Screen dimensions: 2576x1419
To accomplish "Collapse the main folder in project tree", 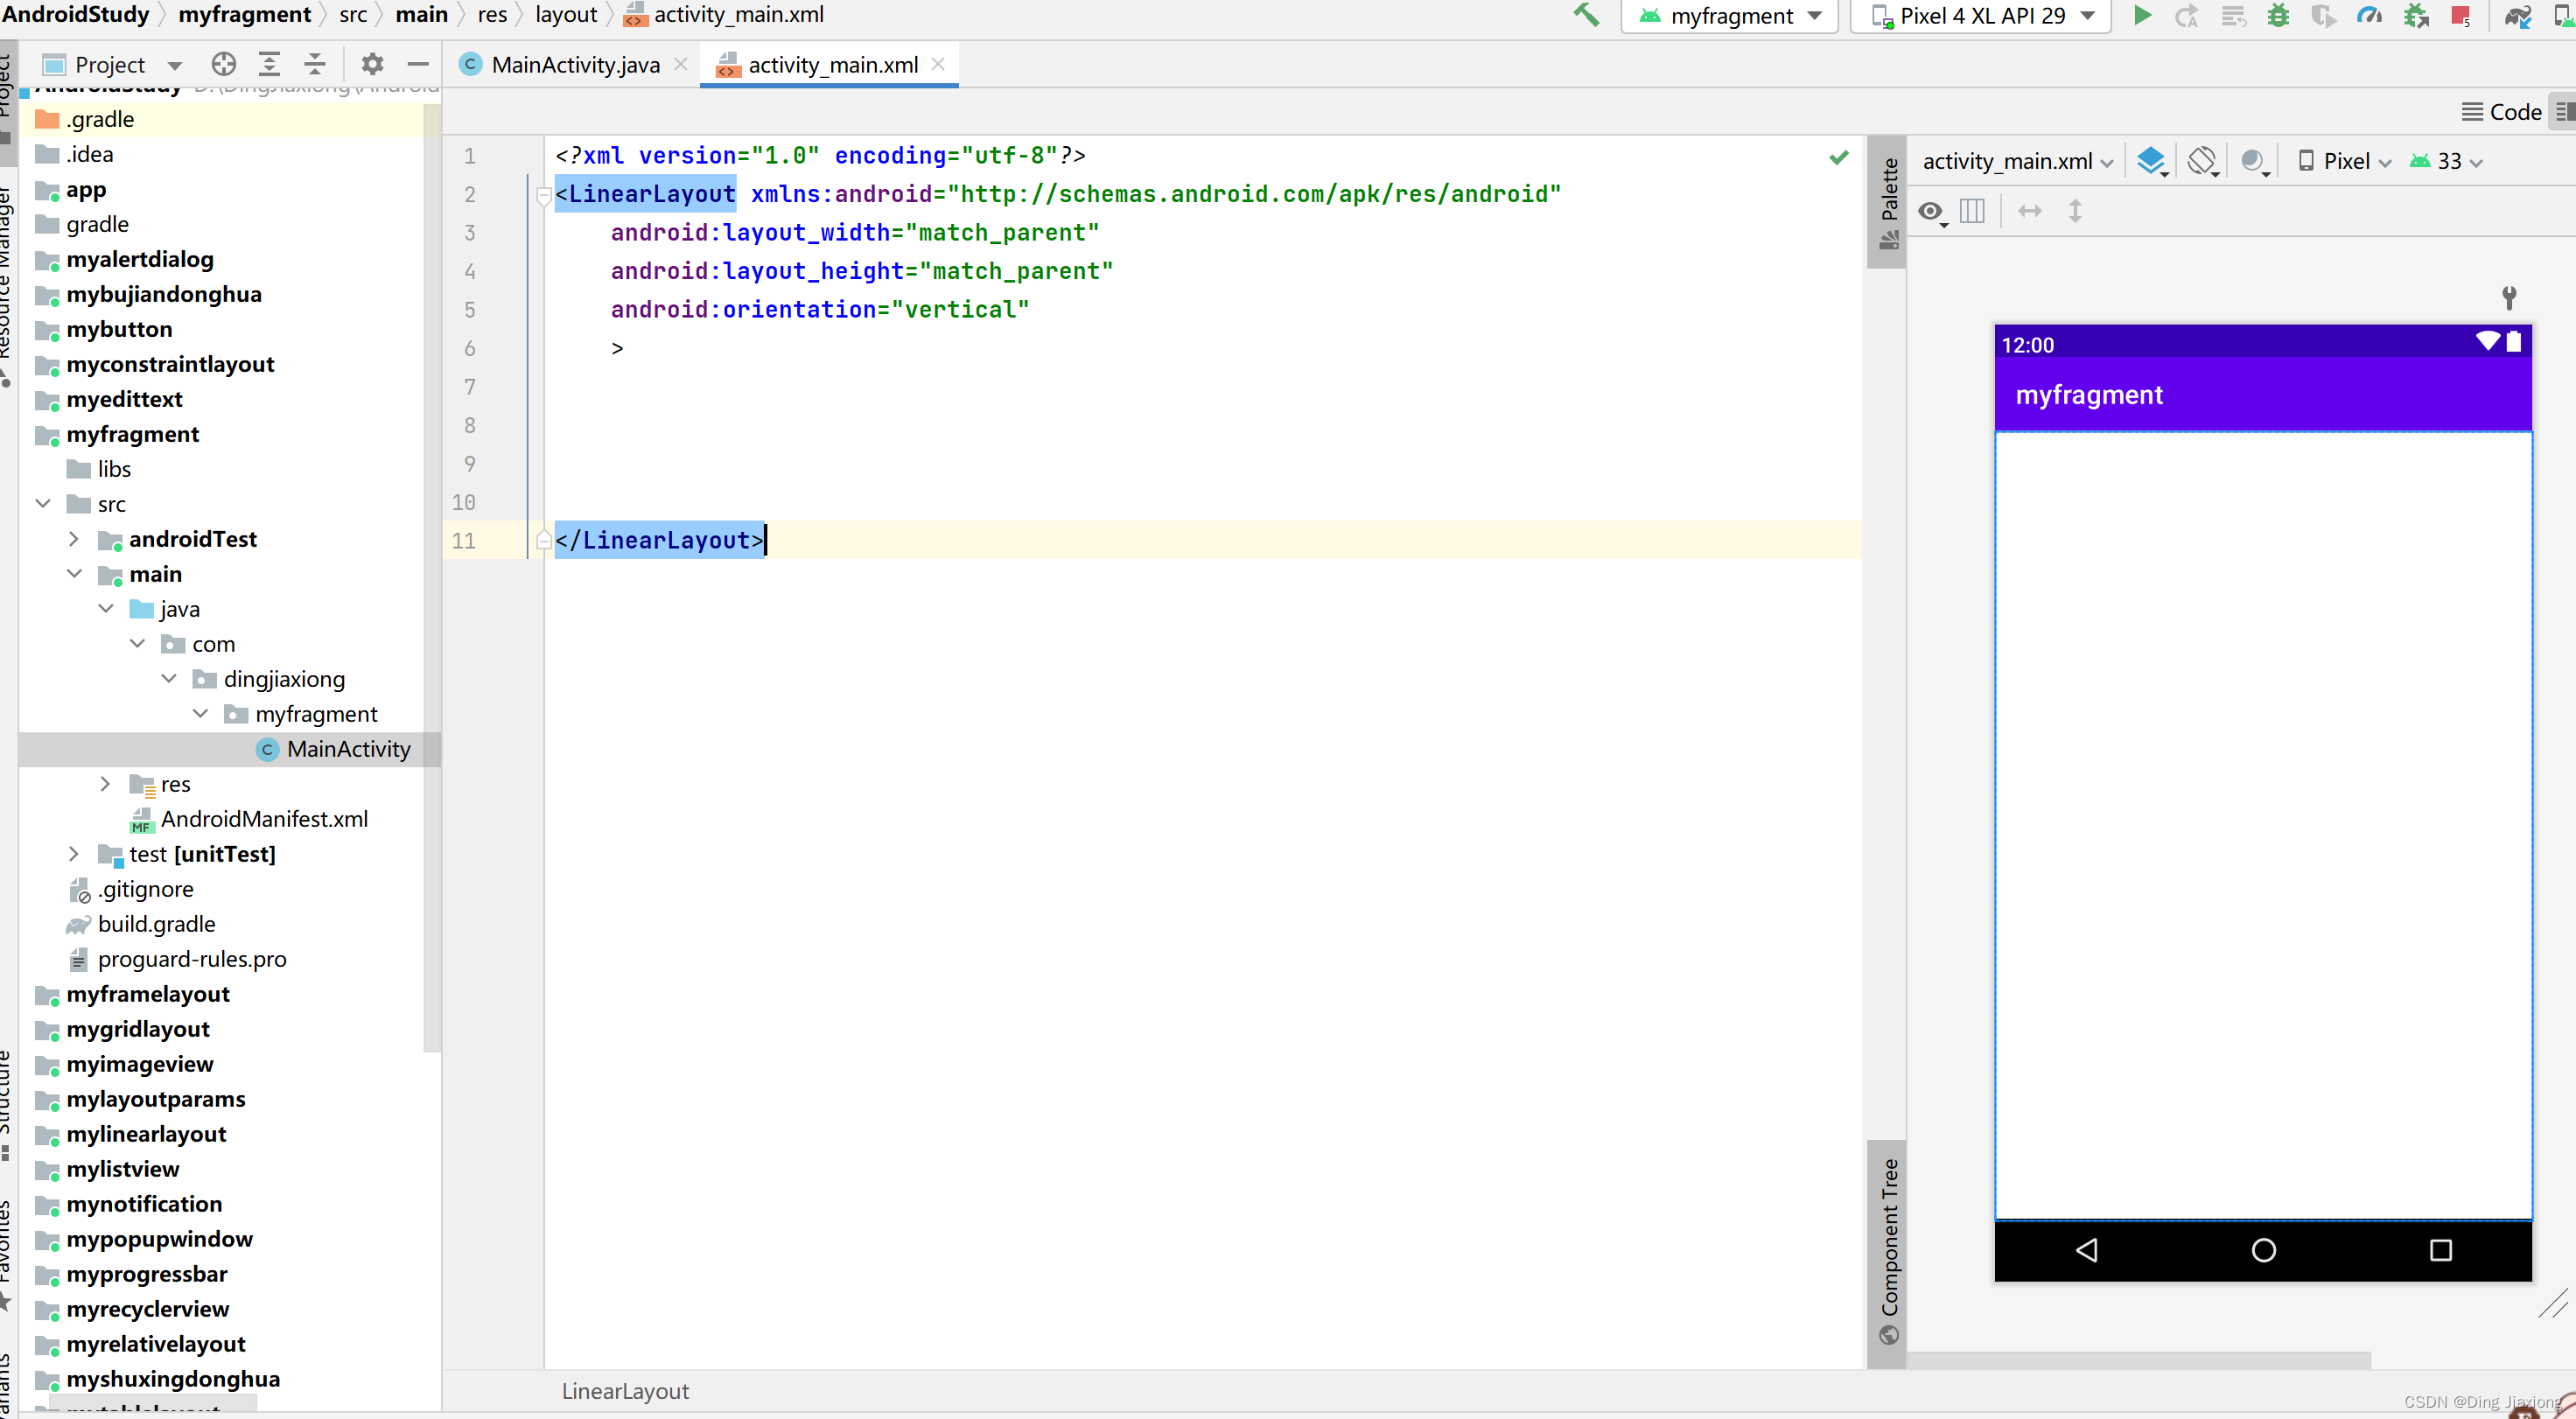I will coord(74,574).
